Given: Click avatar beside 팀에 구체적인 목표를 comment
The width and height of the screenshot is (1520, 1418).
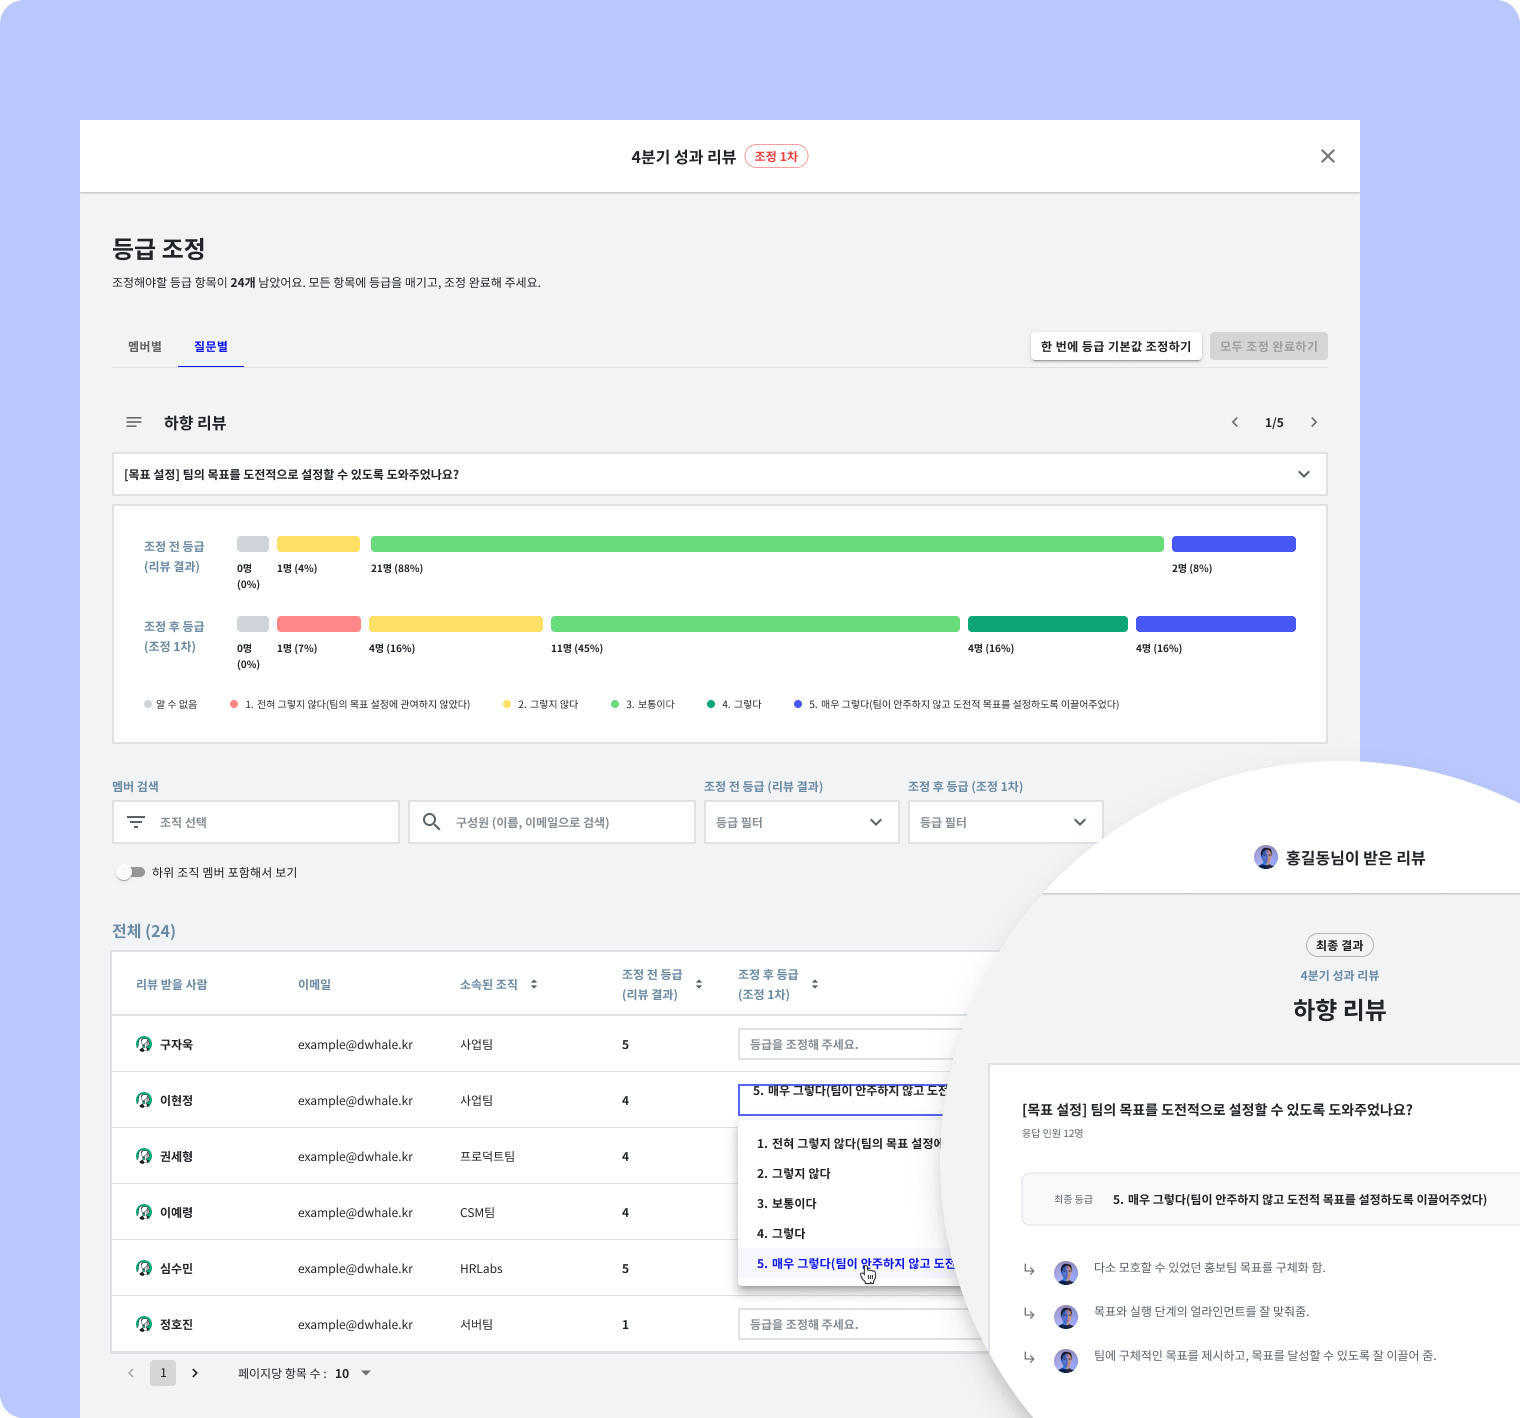Looking at the screenshot, I should [1066, 1361].
